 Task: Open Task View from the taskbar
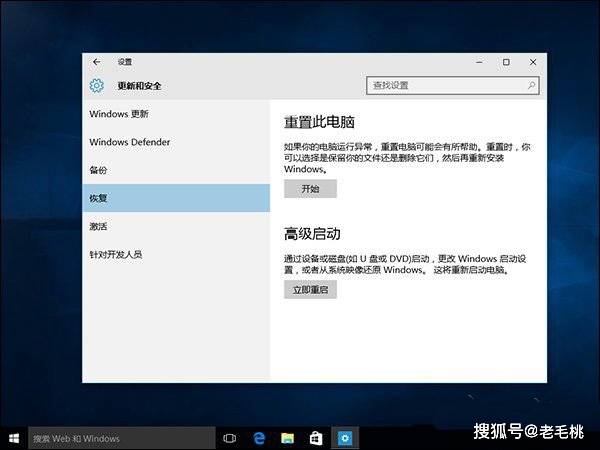click(230, 438)
